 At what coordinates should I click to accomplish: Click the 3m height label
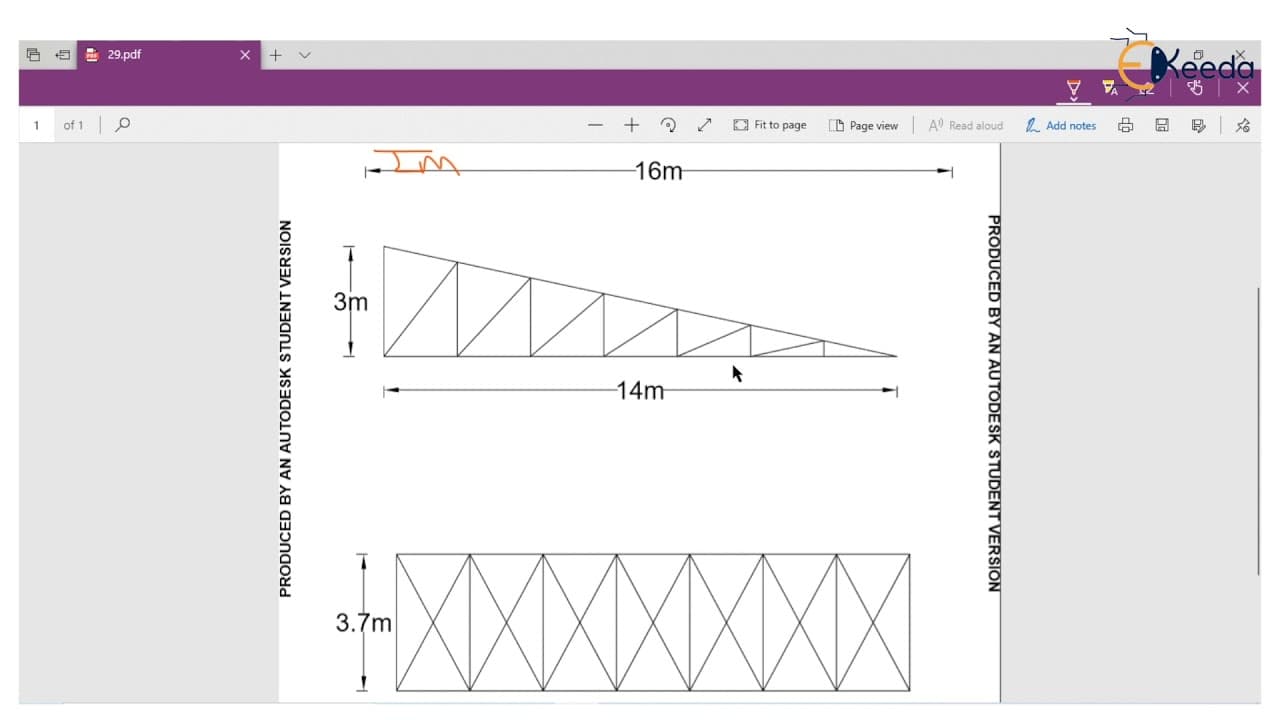[350, 301]
